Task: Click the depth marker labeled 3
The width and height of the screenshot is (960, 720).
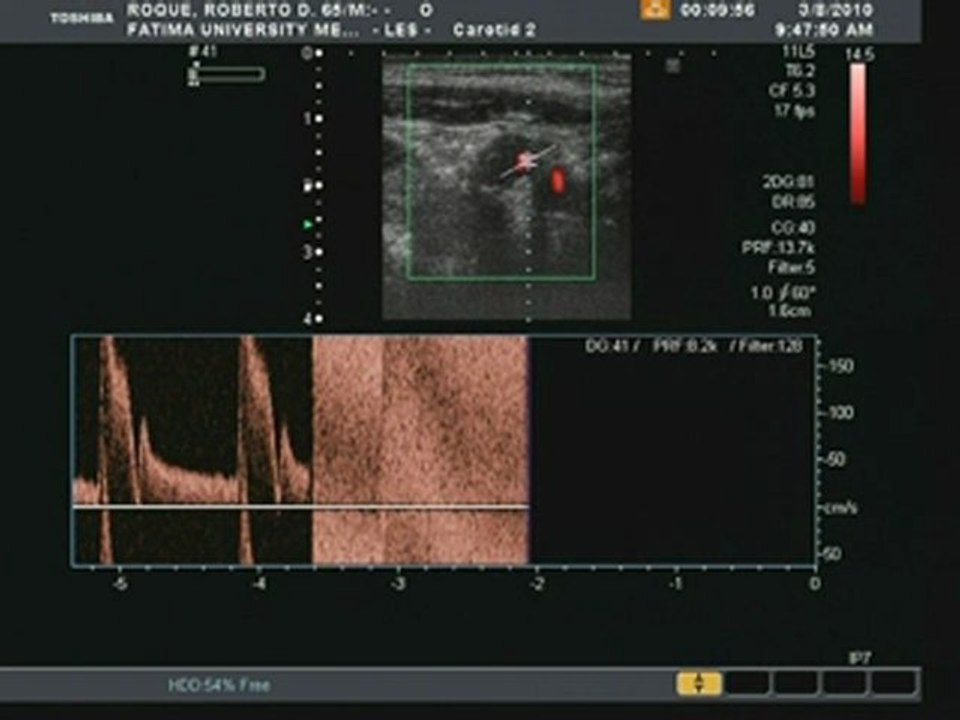Action: tap(307, 252)
